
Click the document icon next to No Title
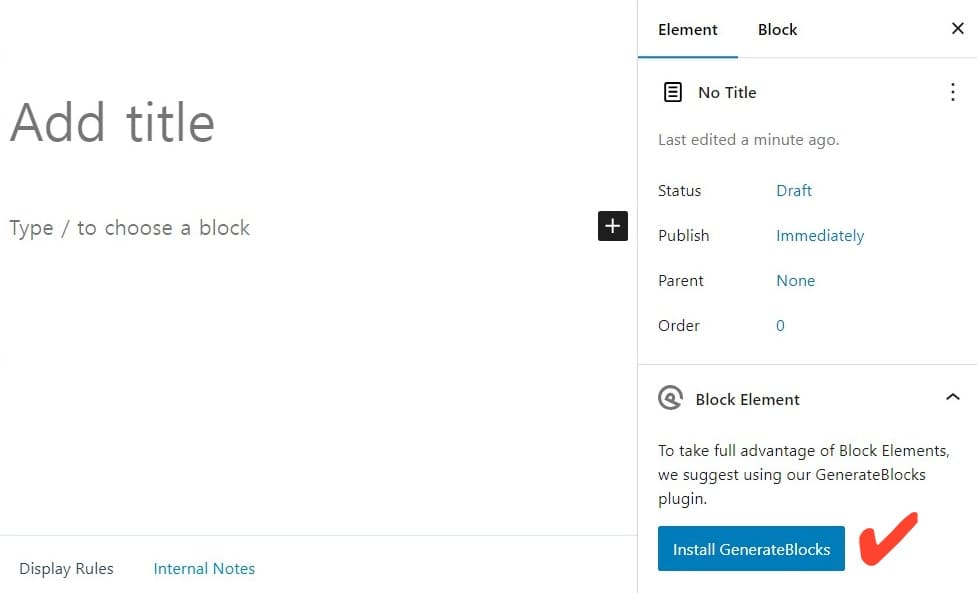coord(672,92)
